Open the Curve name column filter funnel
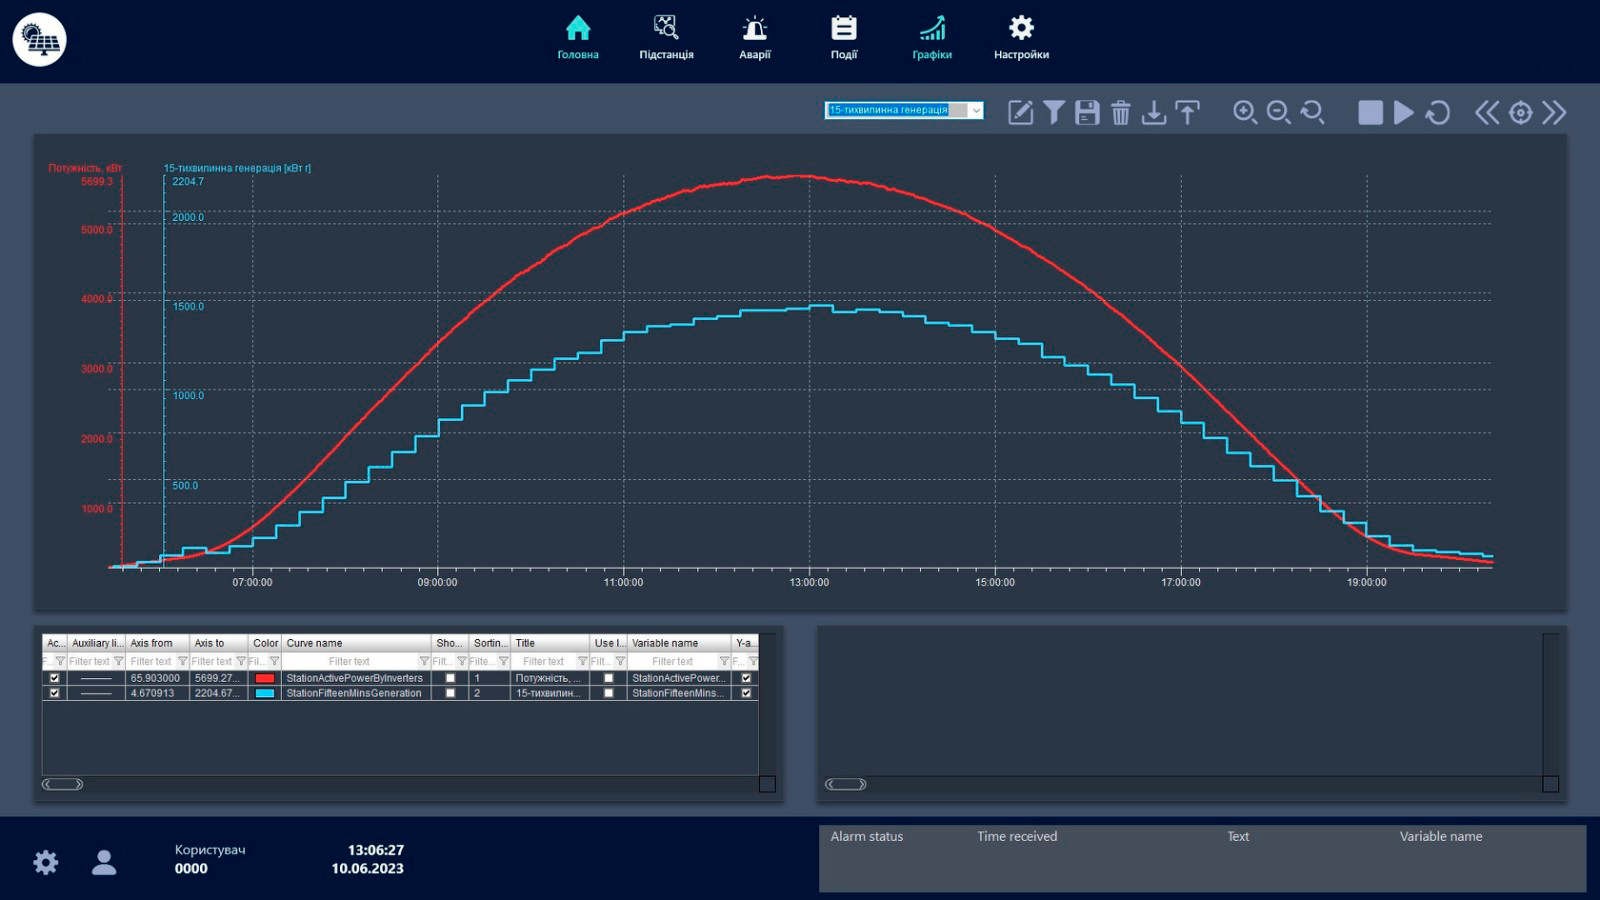Screen dimensions: 1600x900 pos(424,661)
